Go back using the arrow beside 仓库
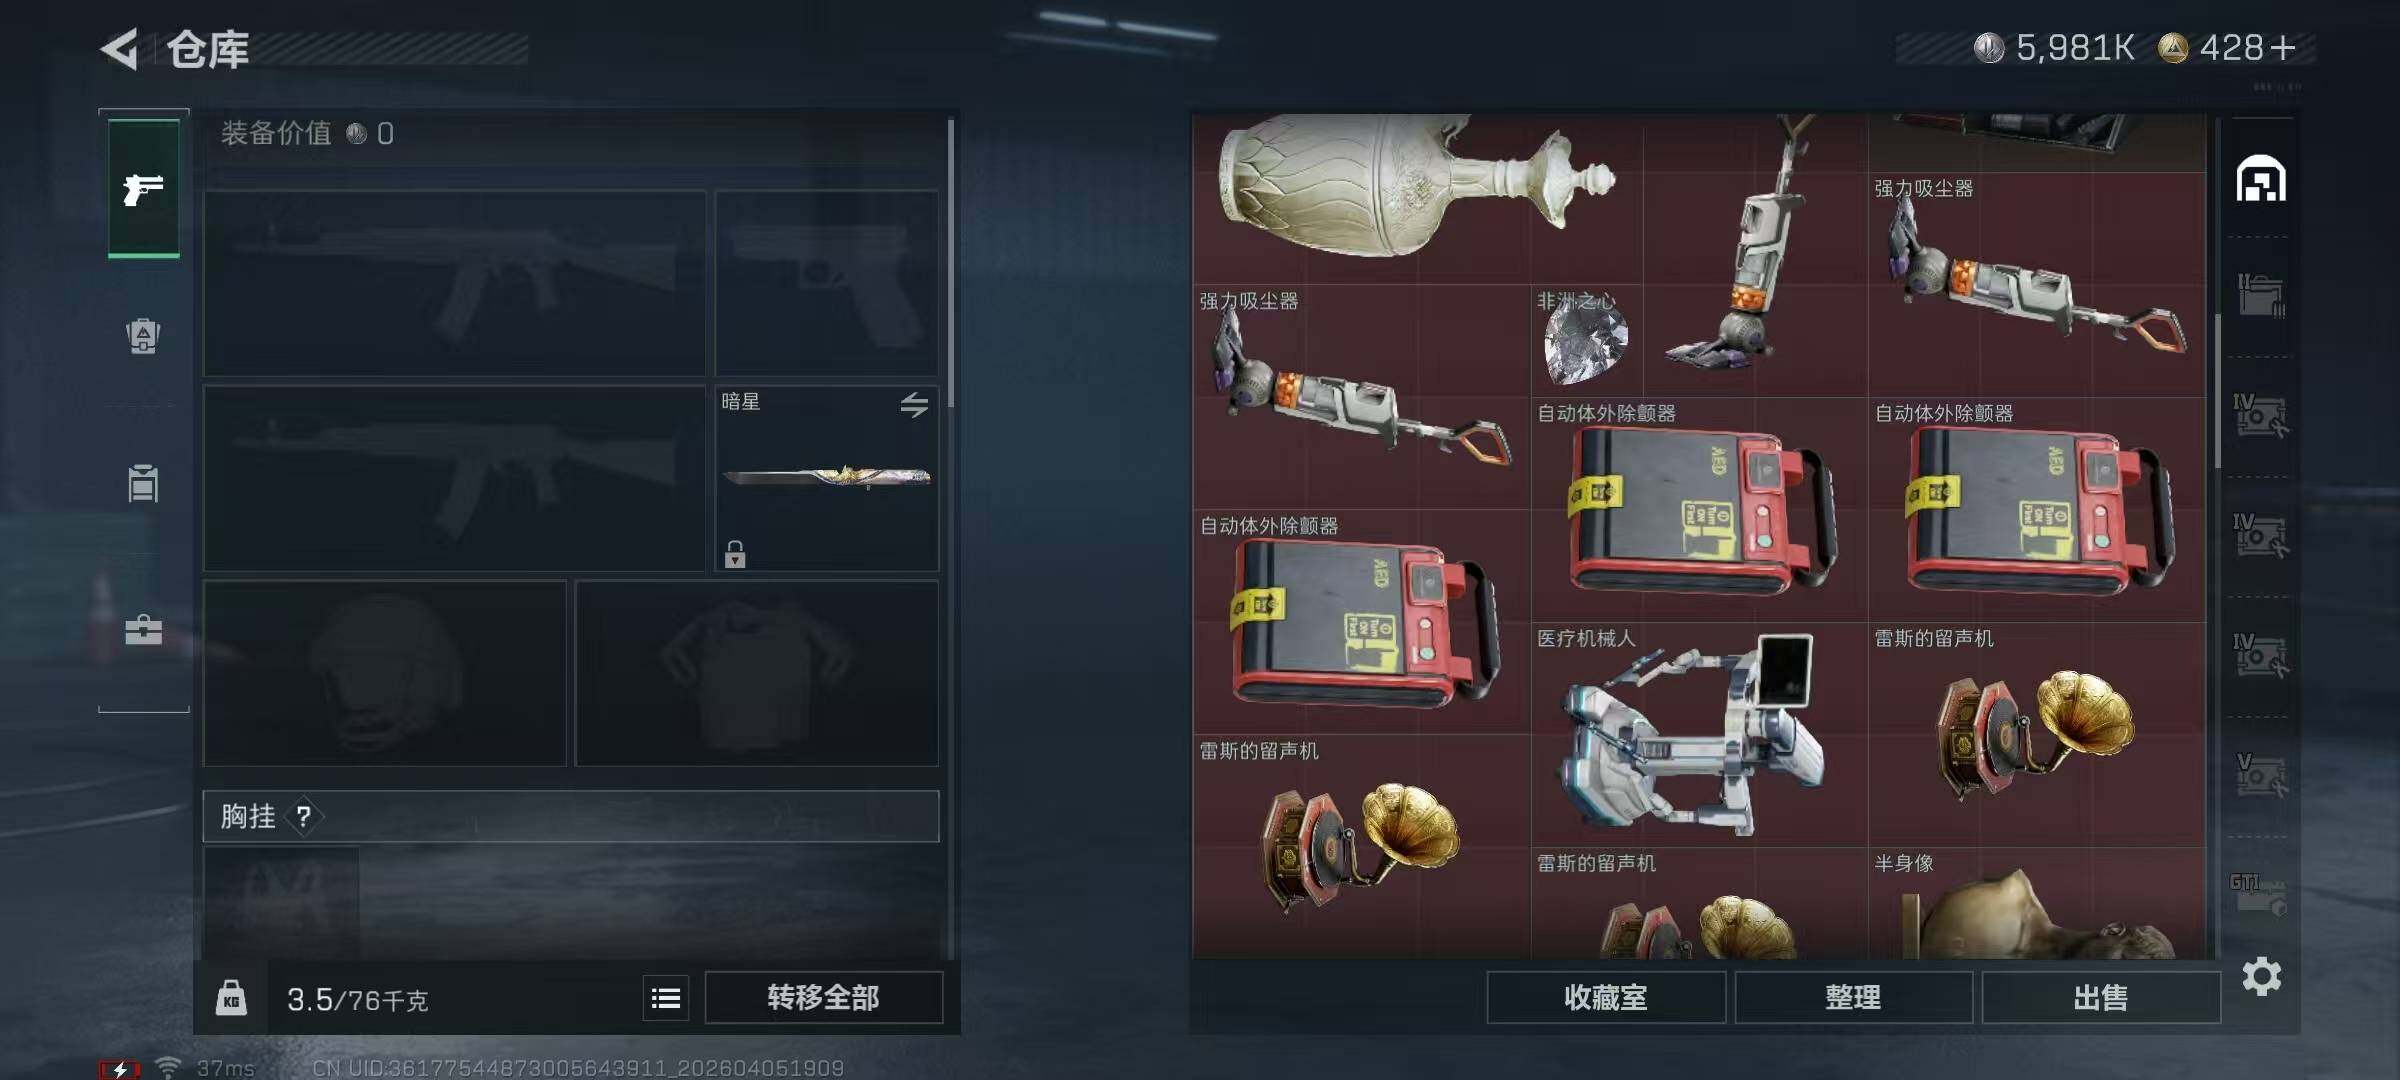This screenshot has width=2400, height=1080. tap(120, 49)
